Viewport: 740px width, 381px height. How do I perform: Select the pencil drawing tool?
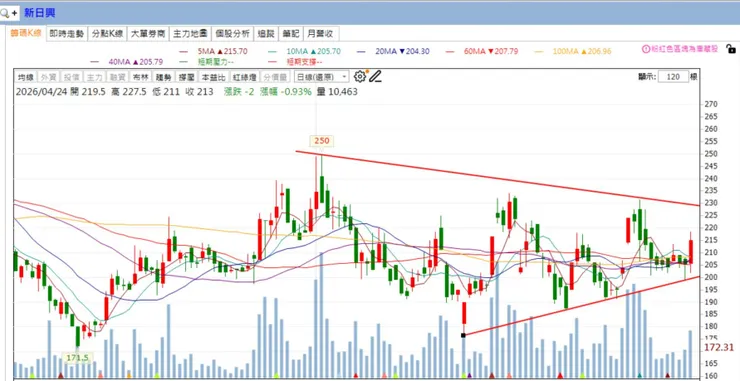click(x=375, y=76)
